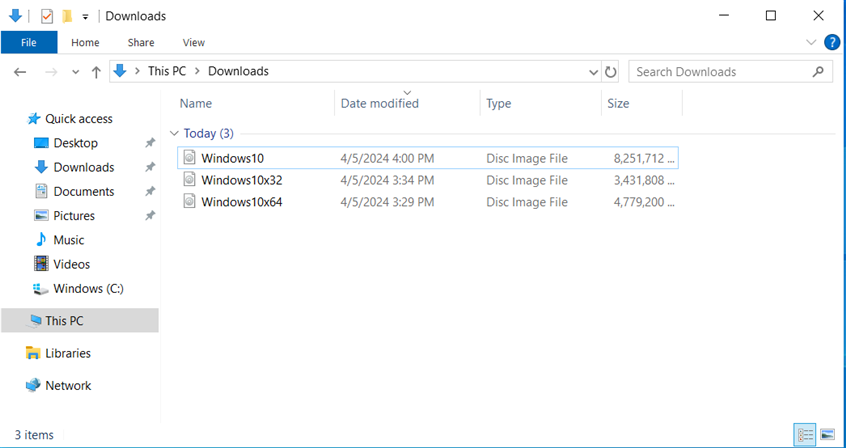Open Windows (C:) drive in navigation pane

point(88,289)
